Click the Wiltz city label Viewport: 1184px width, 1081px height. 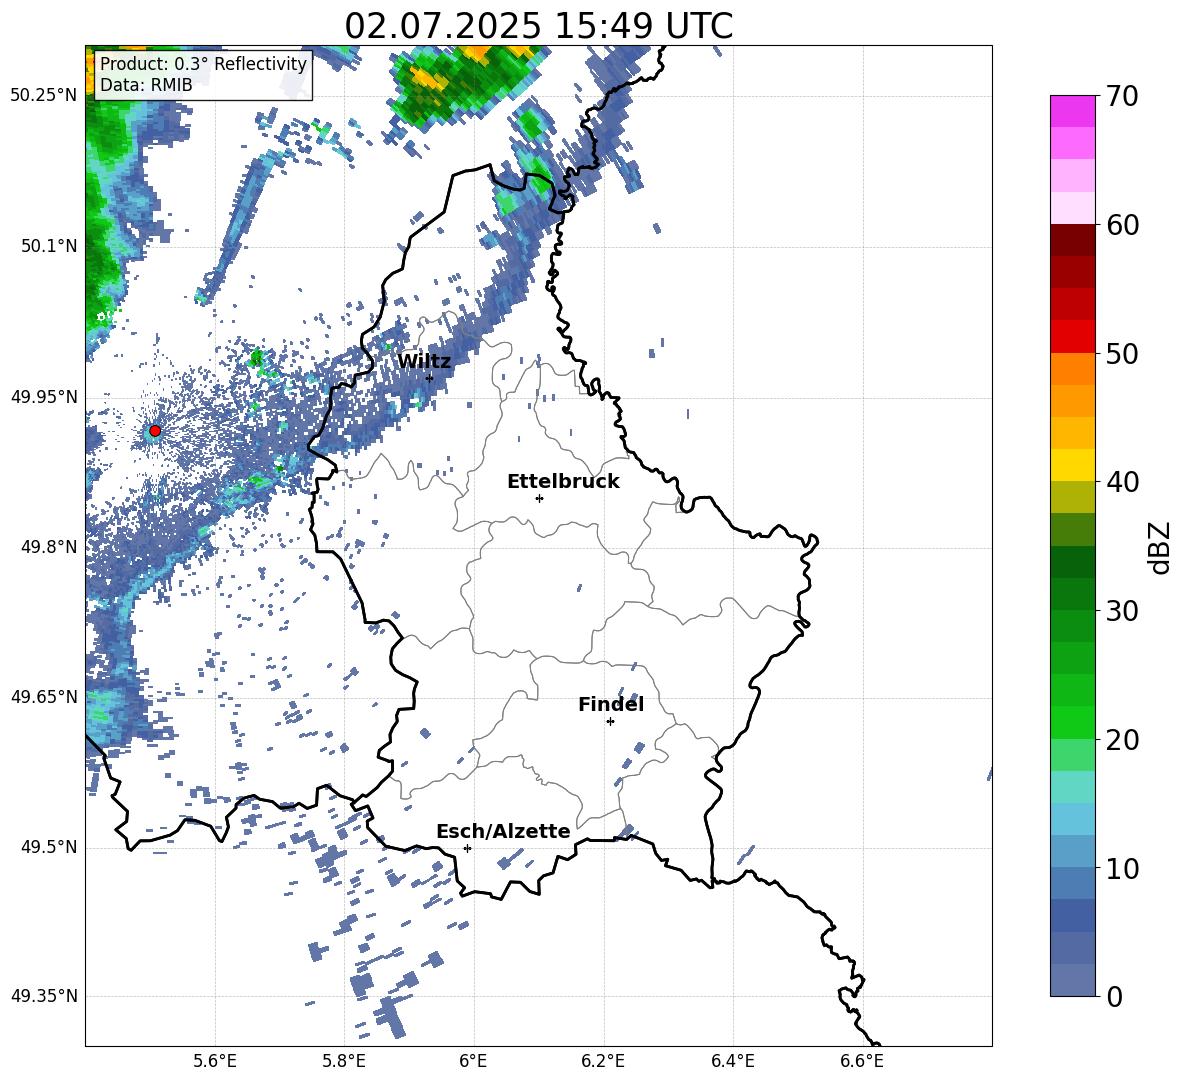coord(424,361)
